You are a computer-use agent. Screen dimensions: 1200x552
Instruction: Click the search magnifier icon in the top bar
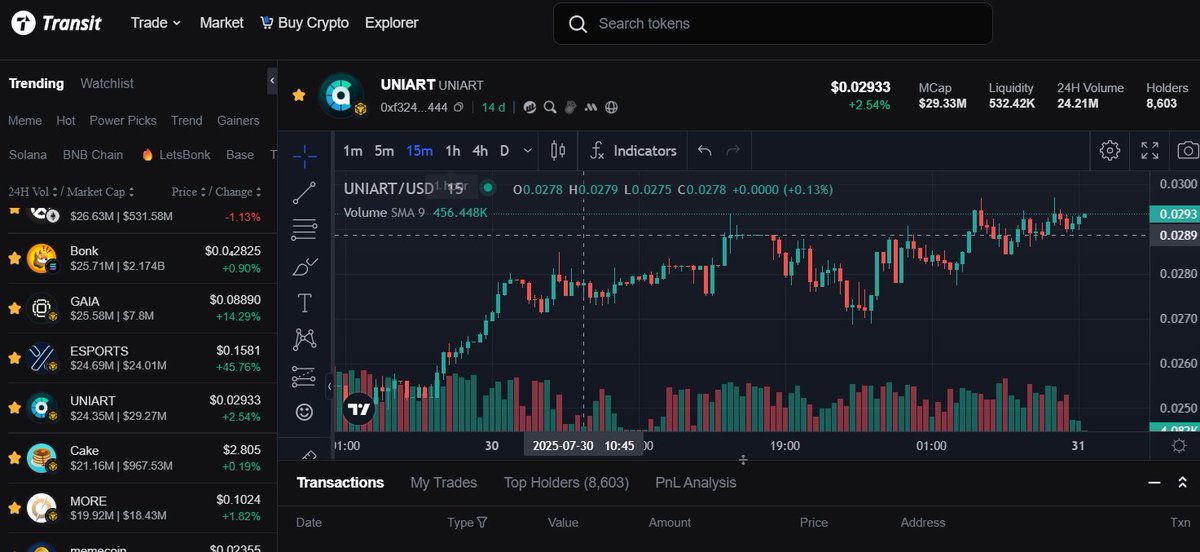pyautogui.click(x=577, y=24)
